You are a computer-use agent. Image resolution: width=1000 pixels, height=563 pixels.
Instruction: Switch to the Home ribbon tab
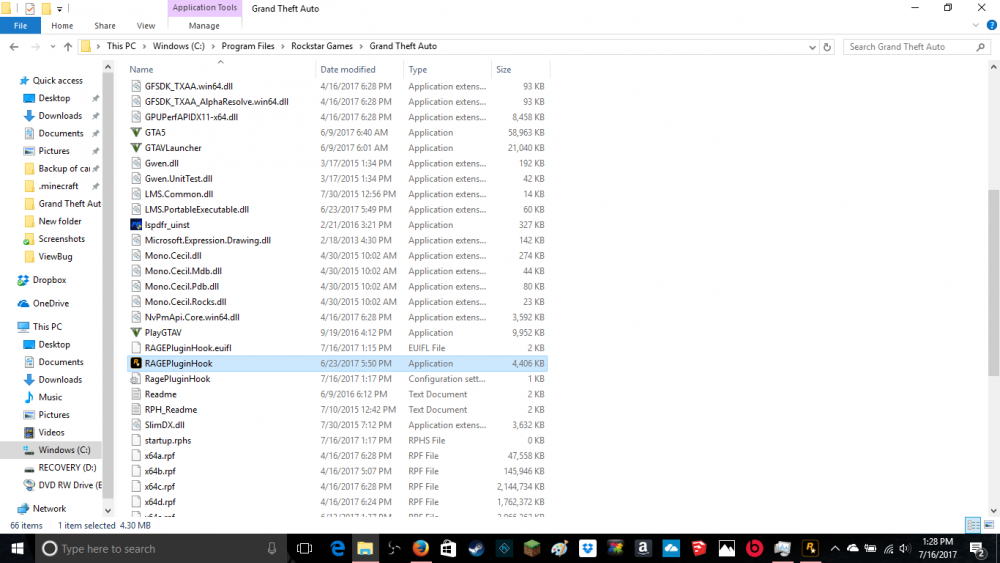point(62,26)
